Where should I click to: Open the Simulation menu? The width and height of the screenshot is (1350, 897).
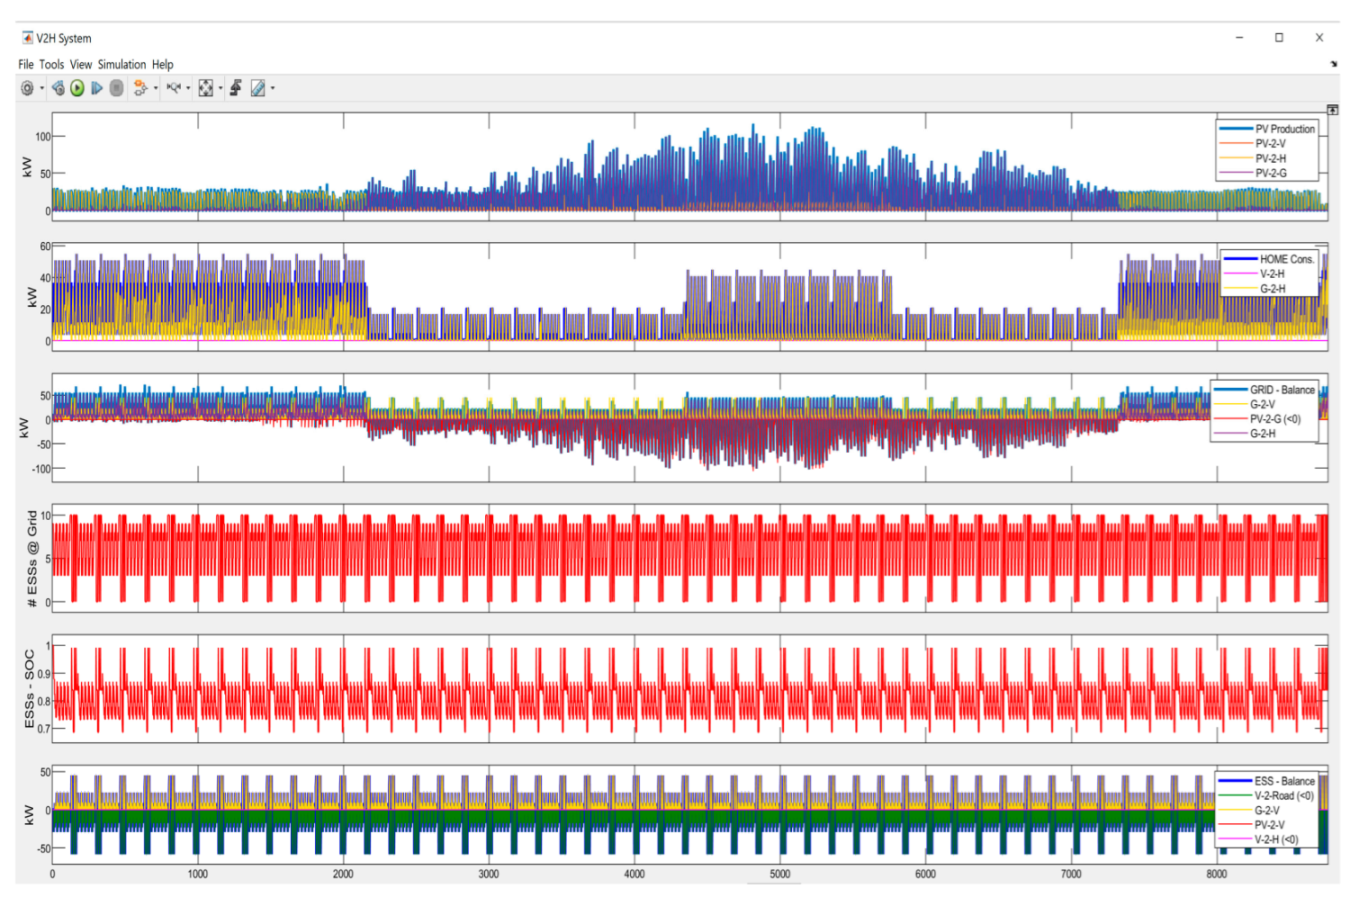click(121, 64)
